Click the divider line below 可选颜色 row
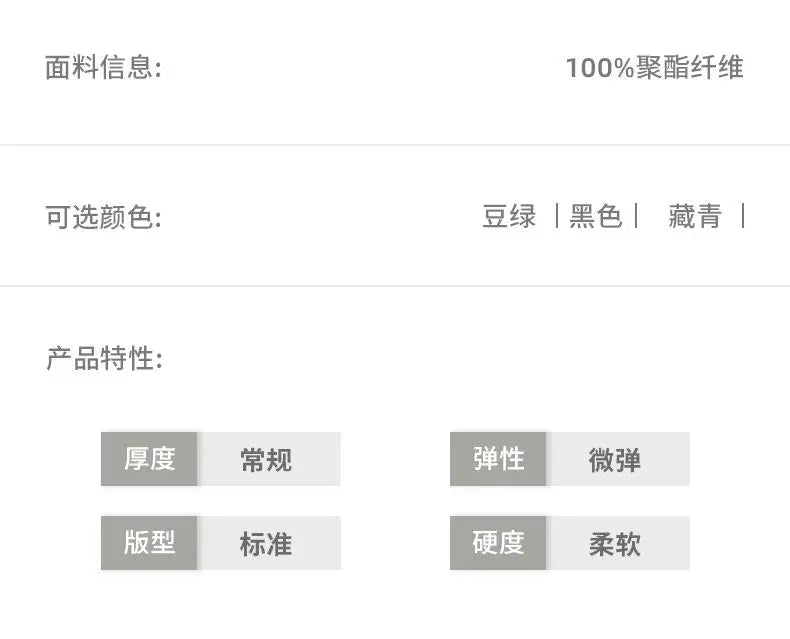The width and height of the screenshot is (790, 639). [x=395, y=286]
